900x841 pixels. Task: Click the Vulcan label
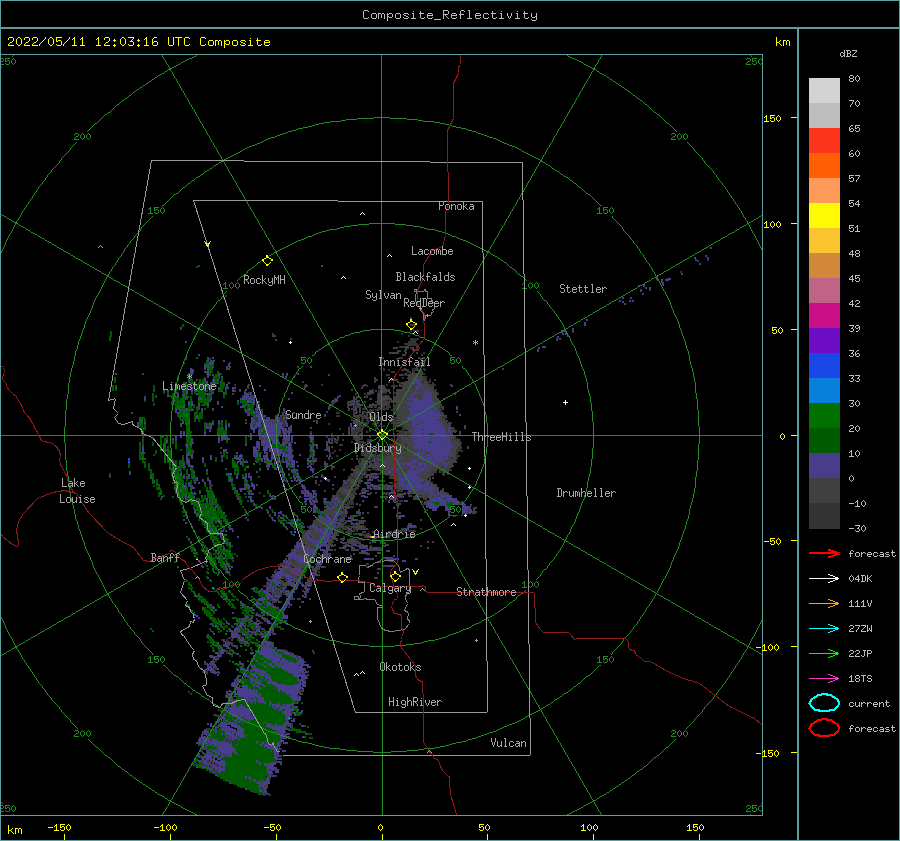pyautogui.click(x=509, y=743)
